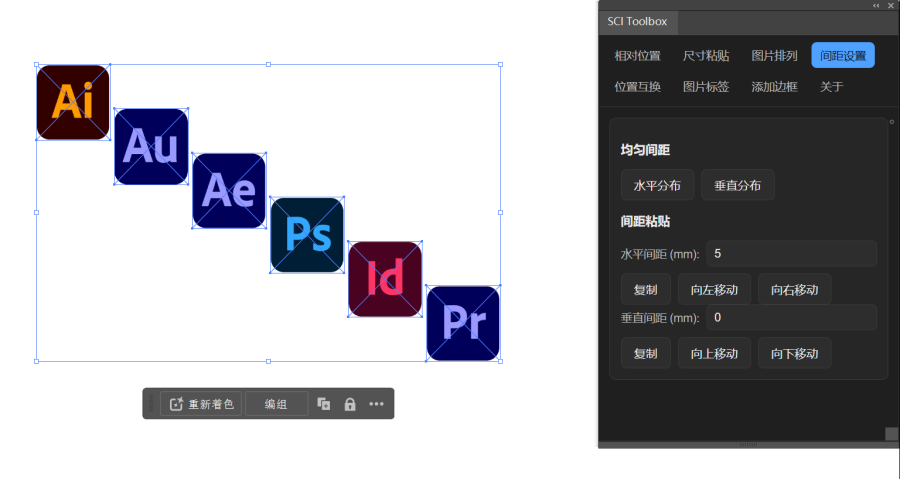This screenshot has height=479, width=900.
Task: Select the Ps Photoshop icon on canvas
Action: [307, 235]
